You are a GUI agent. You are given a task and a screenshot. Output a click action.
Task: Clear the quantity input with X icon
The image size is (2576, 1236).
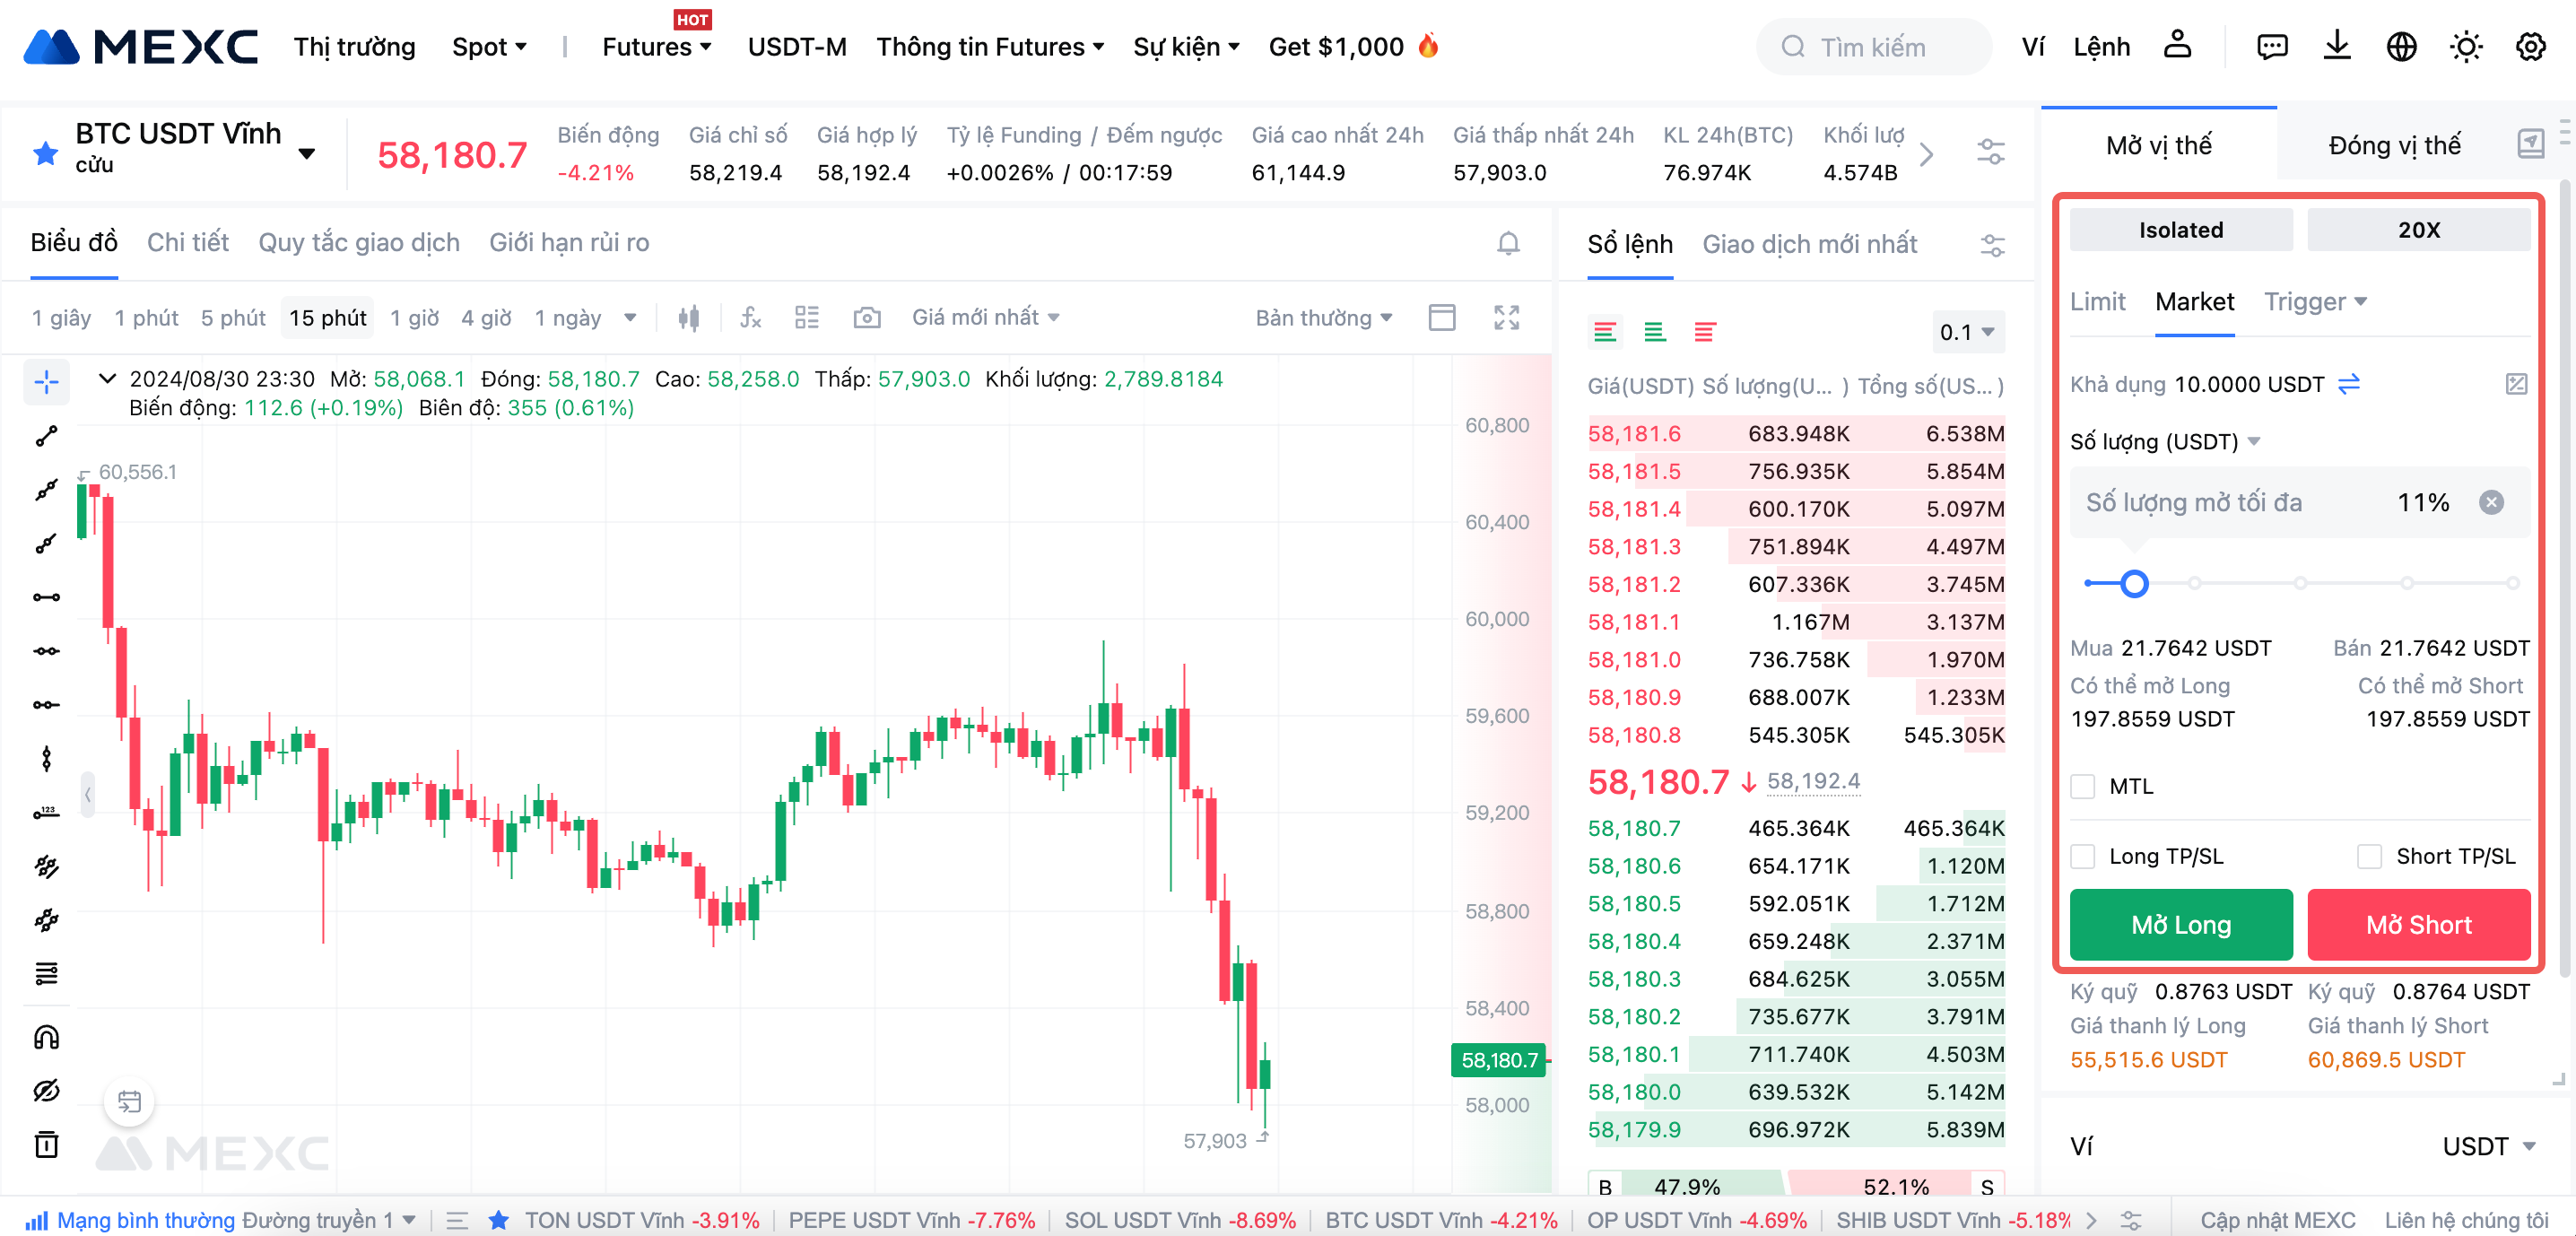coord(2492,502)
